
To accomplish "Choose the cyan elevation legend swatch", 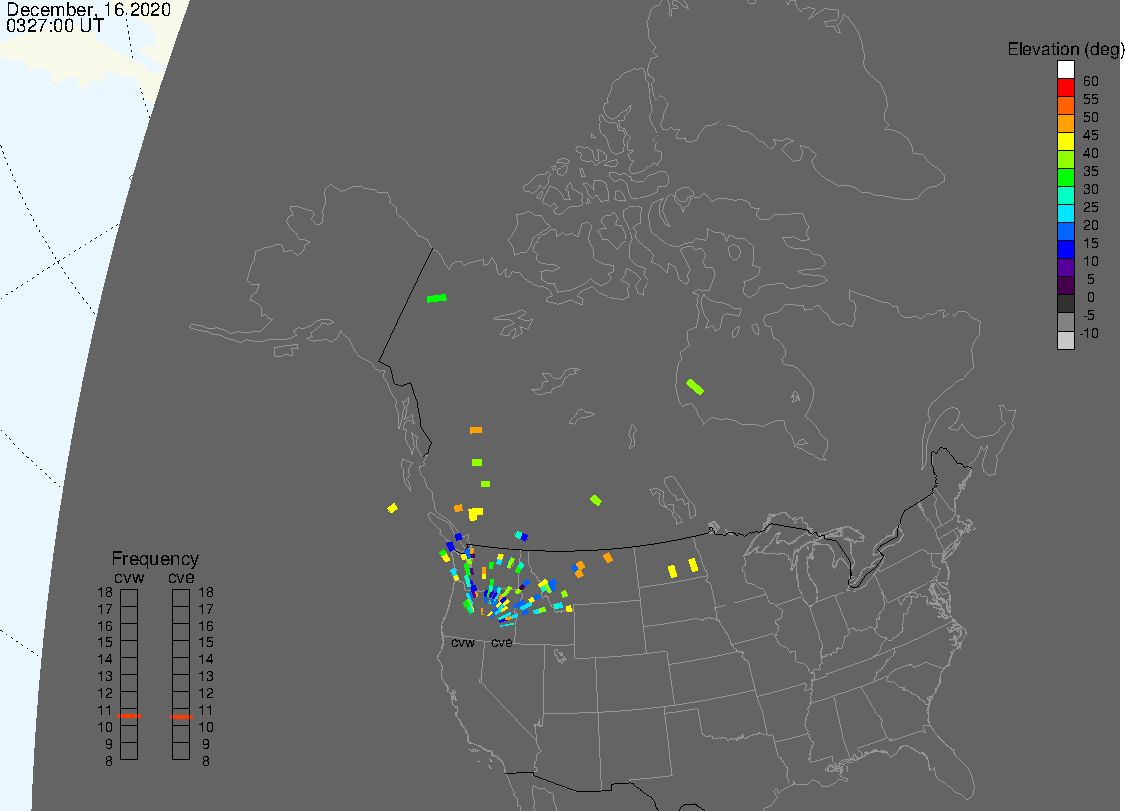I will point(1065,213).
